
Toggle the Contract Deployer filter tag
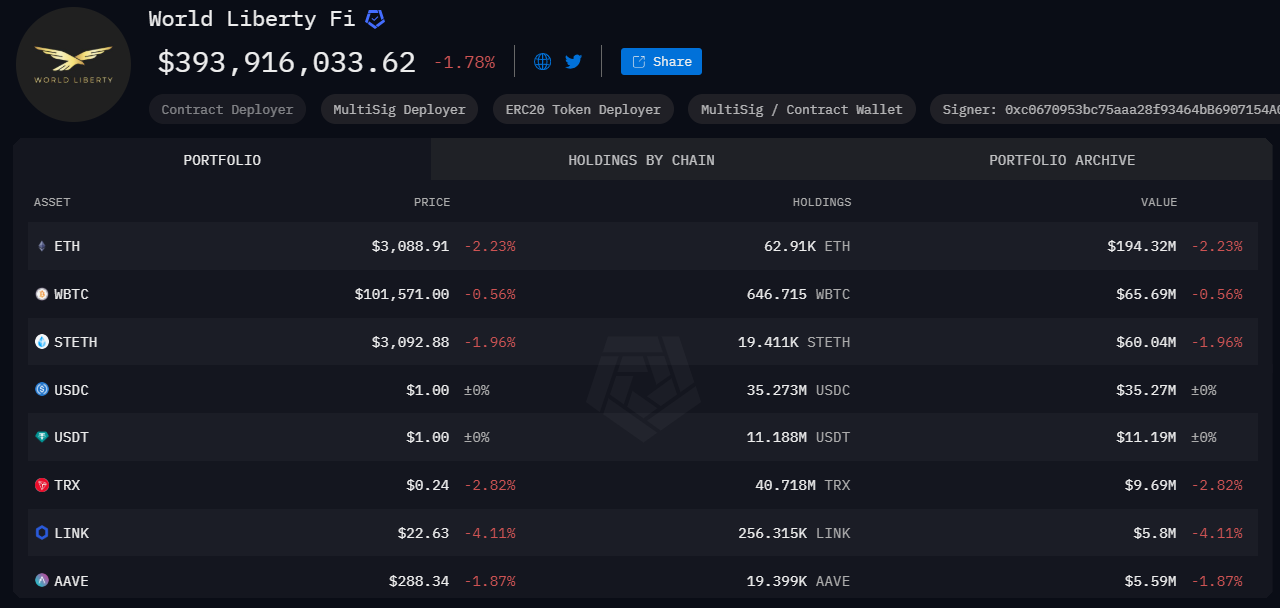pyautogui.click(x=227, y=109)
